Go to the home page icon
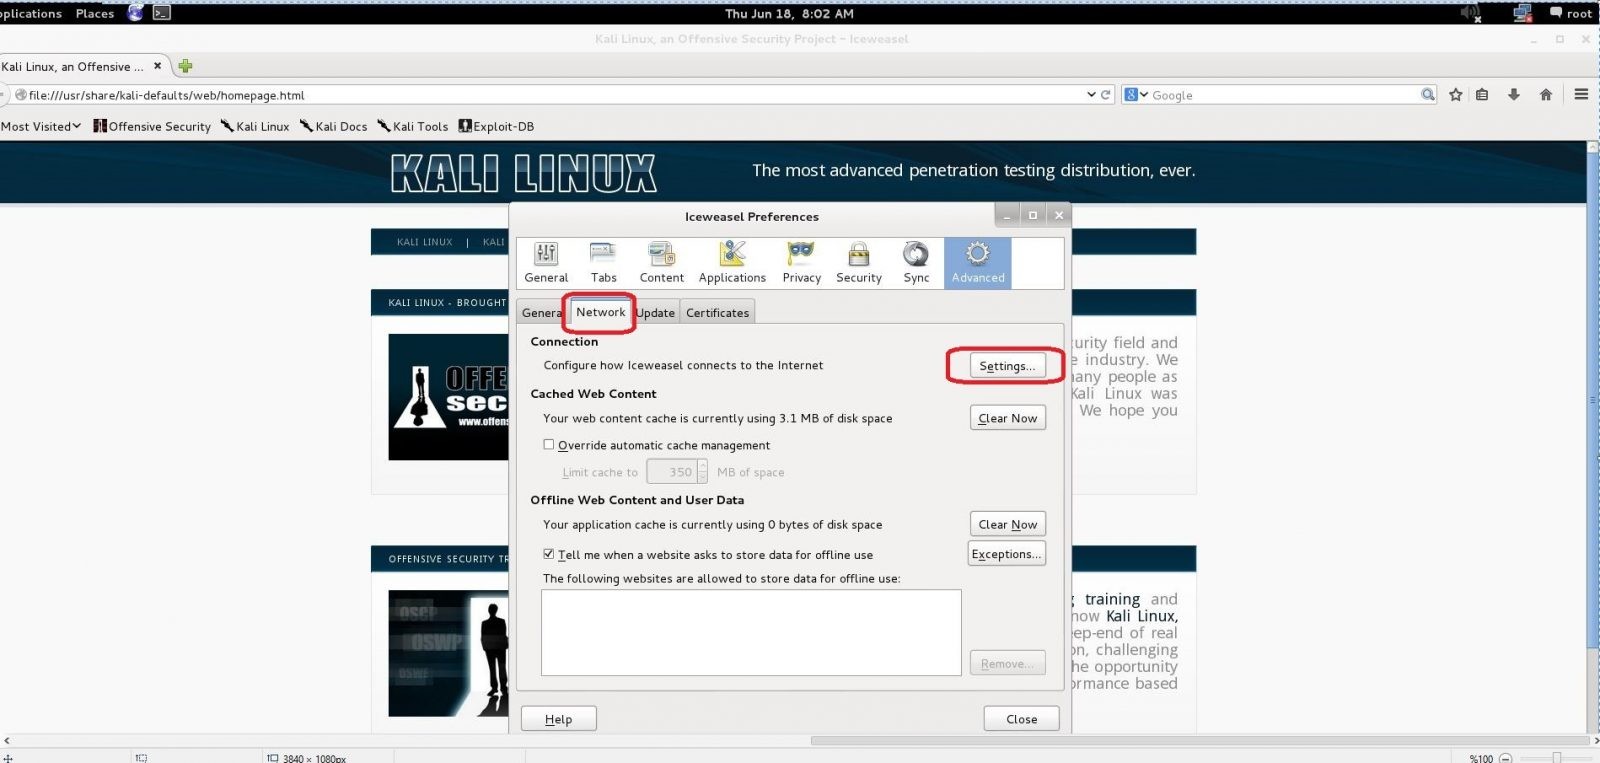The image size is (1600, 763). (x=1546, y=95)
